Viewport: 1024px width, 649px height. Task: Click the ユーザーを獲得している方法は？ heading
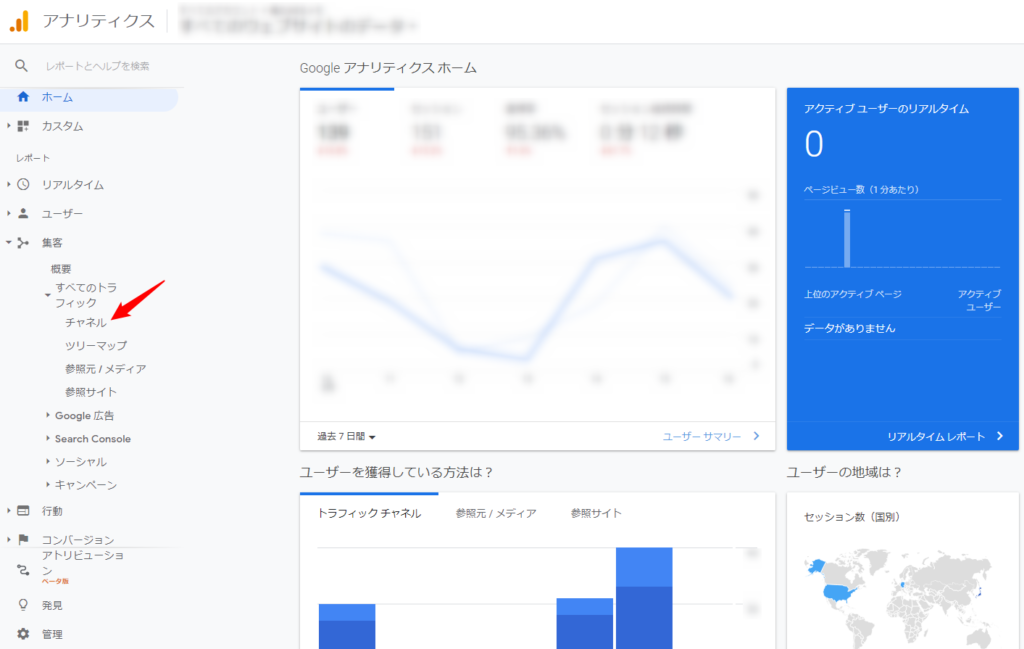396,471
